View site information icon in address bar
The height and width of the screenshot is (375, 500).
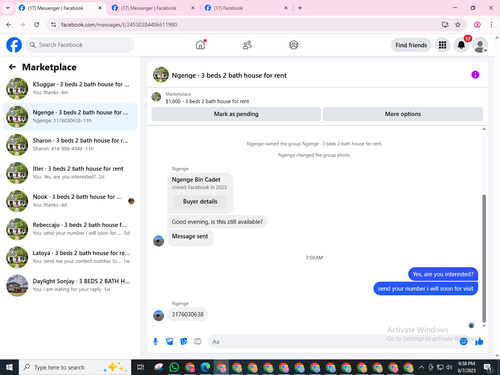(x=53, y=25)
